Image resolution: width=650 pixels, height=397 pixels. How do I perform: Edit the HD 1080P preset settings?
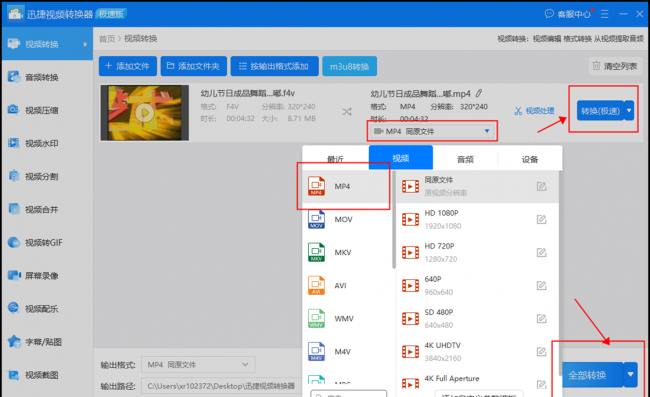point(541,219)
